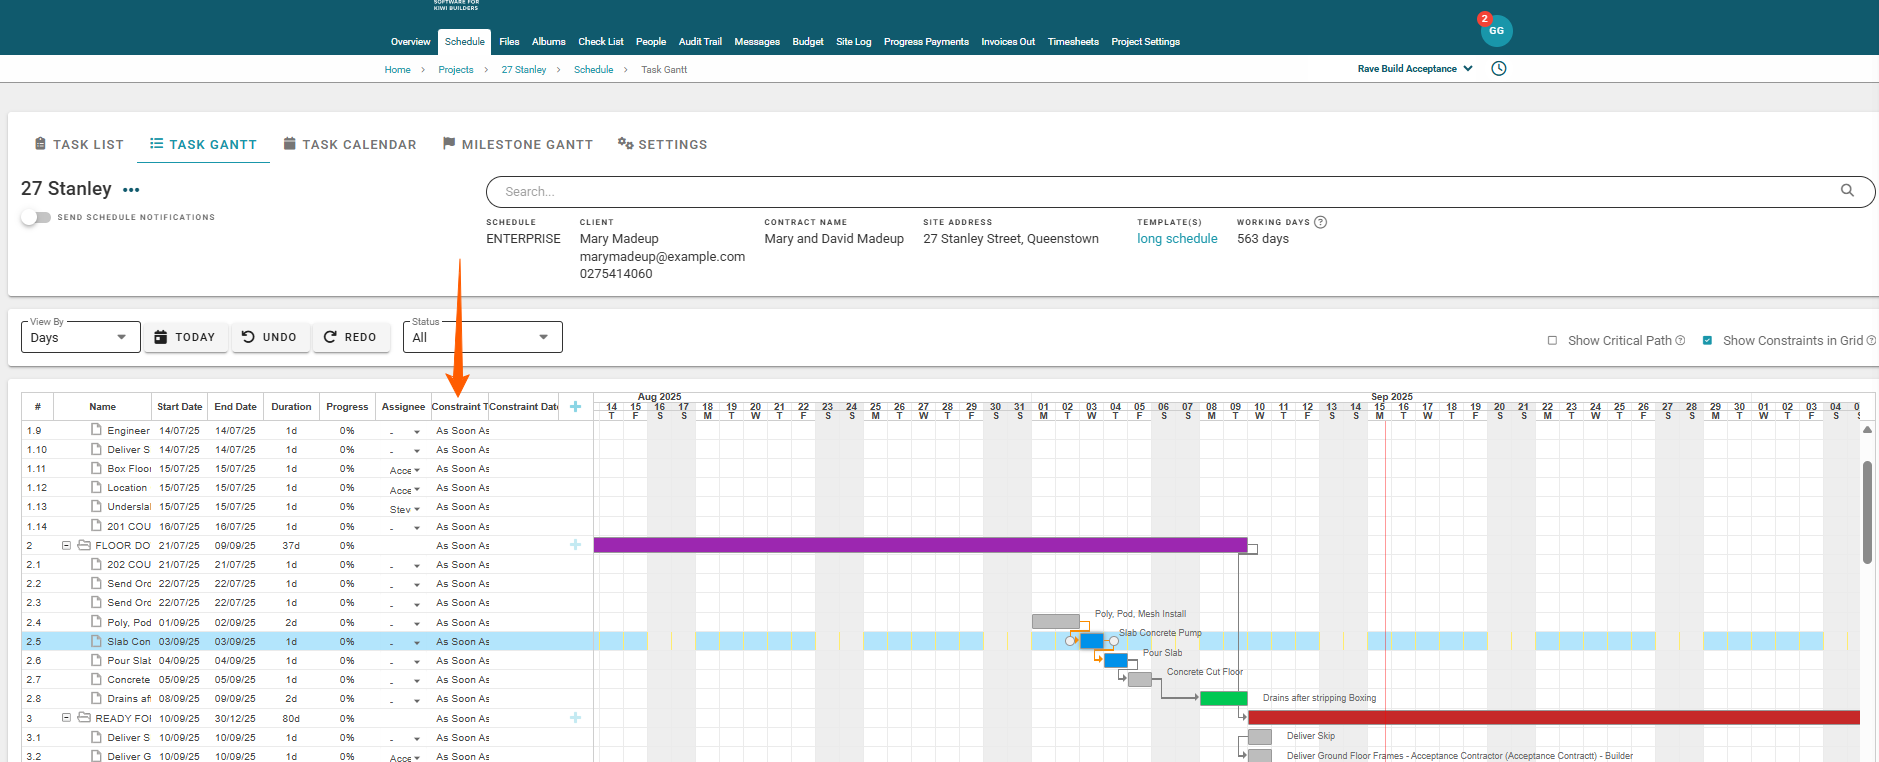Screen dimensions: 1879x762
Task: Click the search magnifier icon
Action: [1847, 191]
